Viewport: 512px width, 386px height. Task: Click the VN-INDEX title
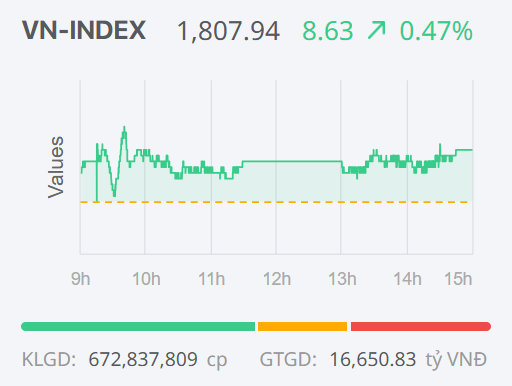84,30
